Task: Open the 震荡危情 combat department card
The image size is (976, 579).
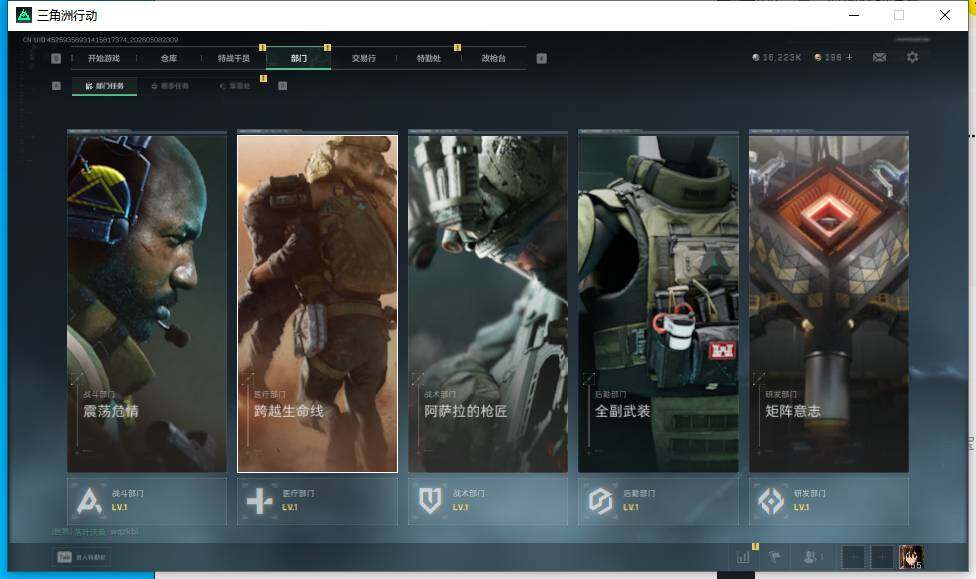Action: 147,303
